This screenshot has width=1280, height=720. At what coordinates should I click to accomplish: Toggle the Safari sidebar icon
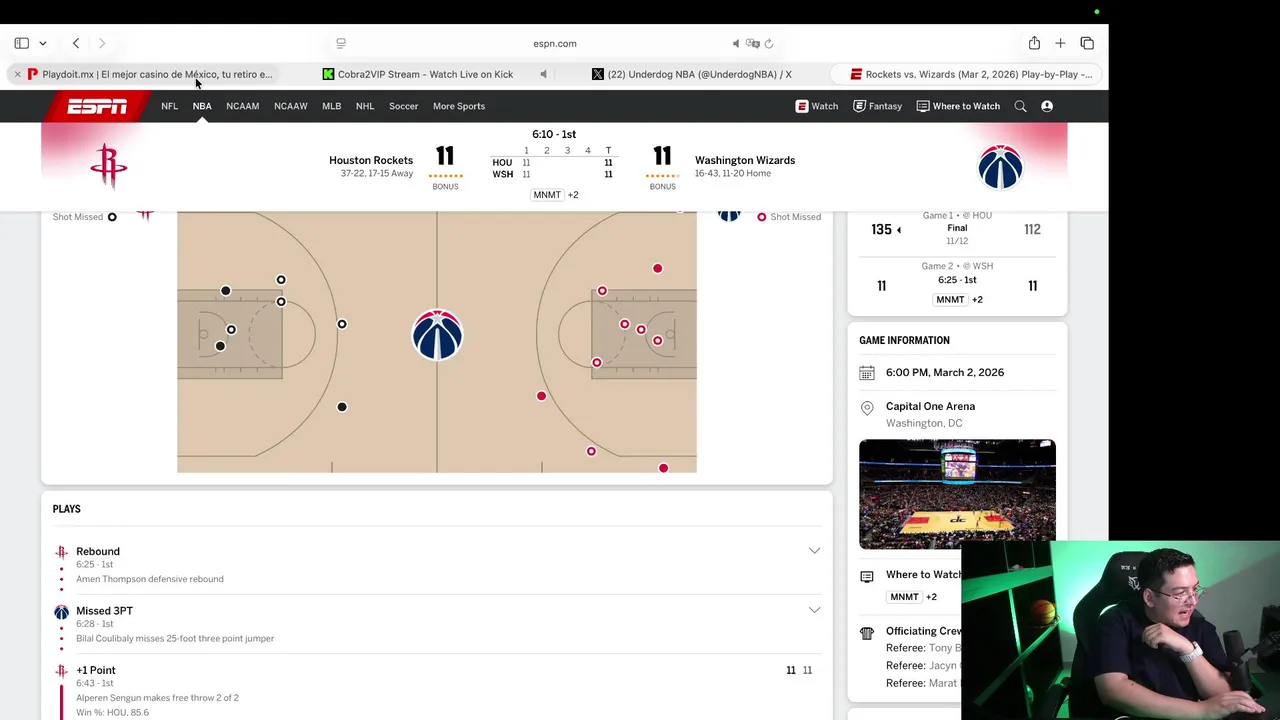point(21,43)
